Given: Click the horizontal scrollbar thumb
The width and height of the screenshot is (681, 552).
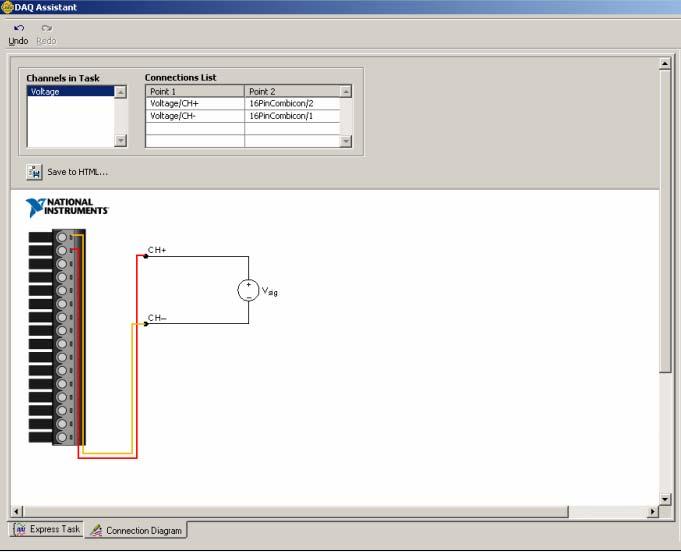Looking at the screenshot, I should point(295,512).
